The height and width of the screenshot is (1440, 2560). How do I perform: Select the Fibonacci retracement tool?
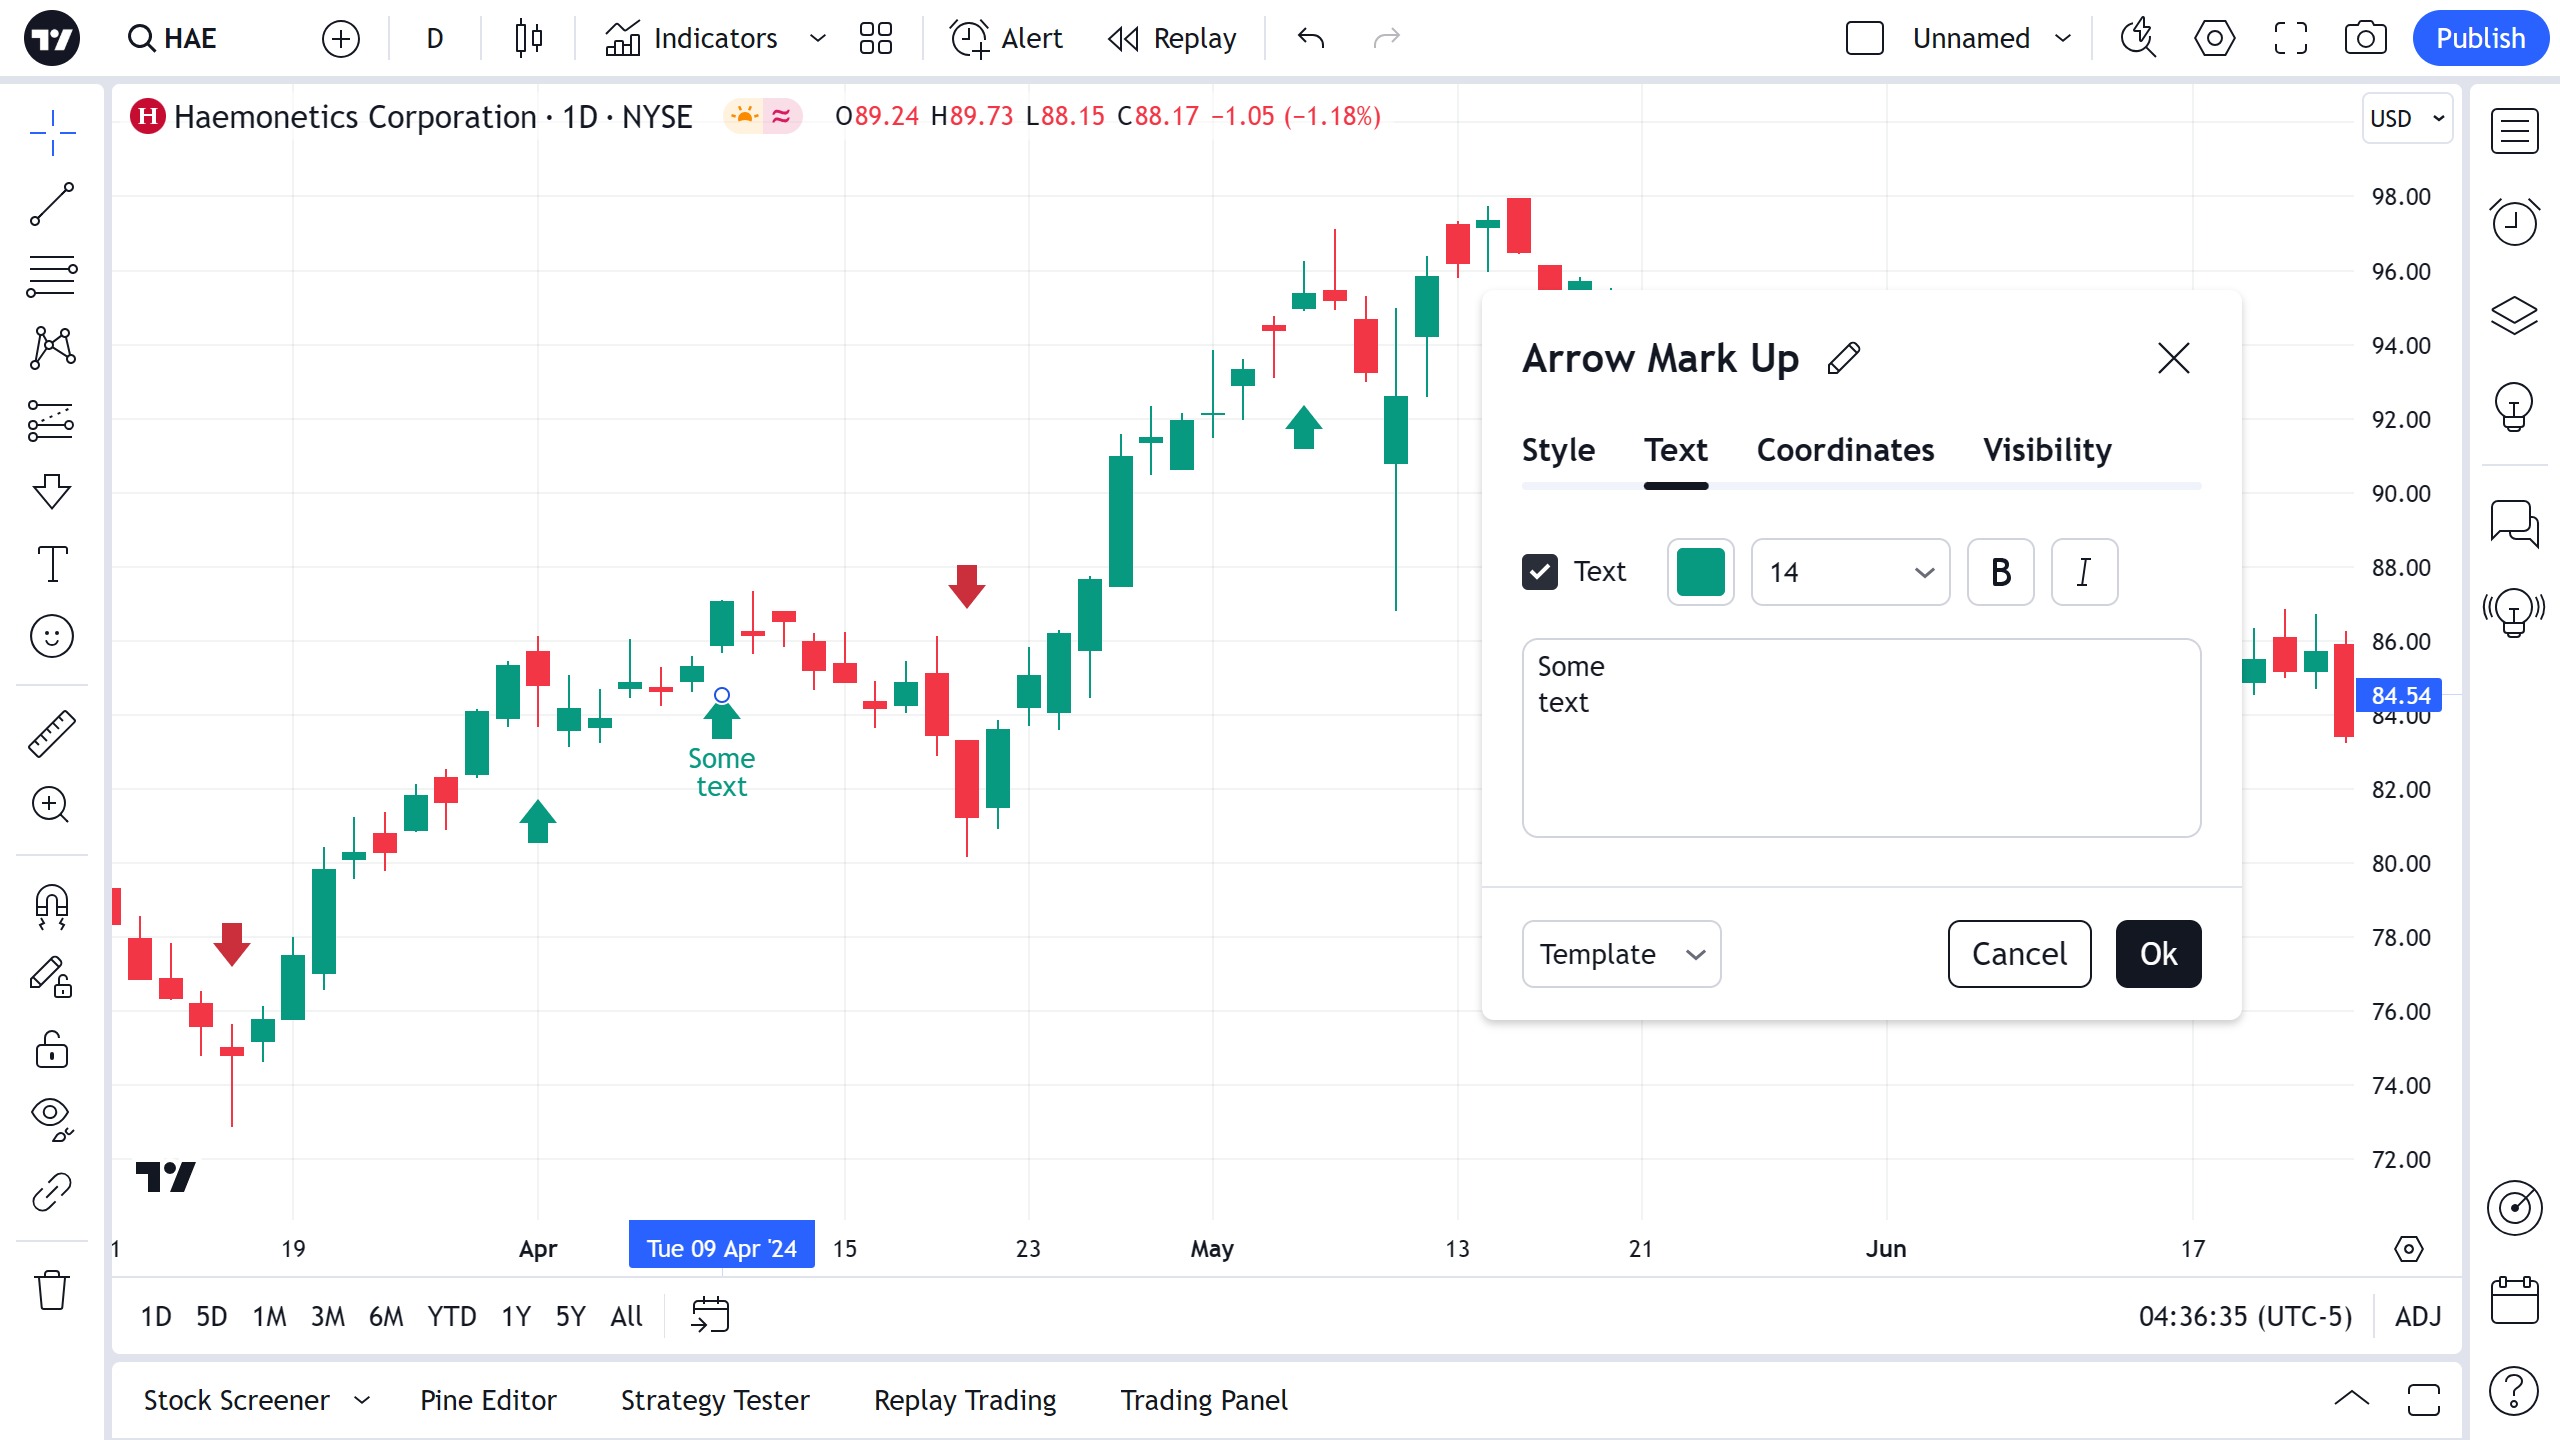click(x=52, y=276)
